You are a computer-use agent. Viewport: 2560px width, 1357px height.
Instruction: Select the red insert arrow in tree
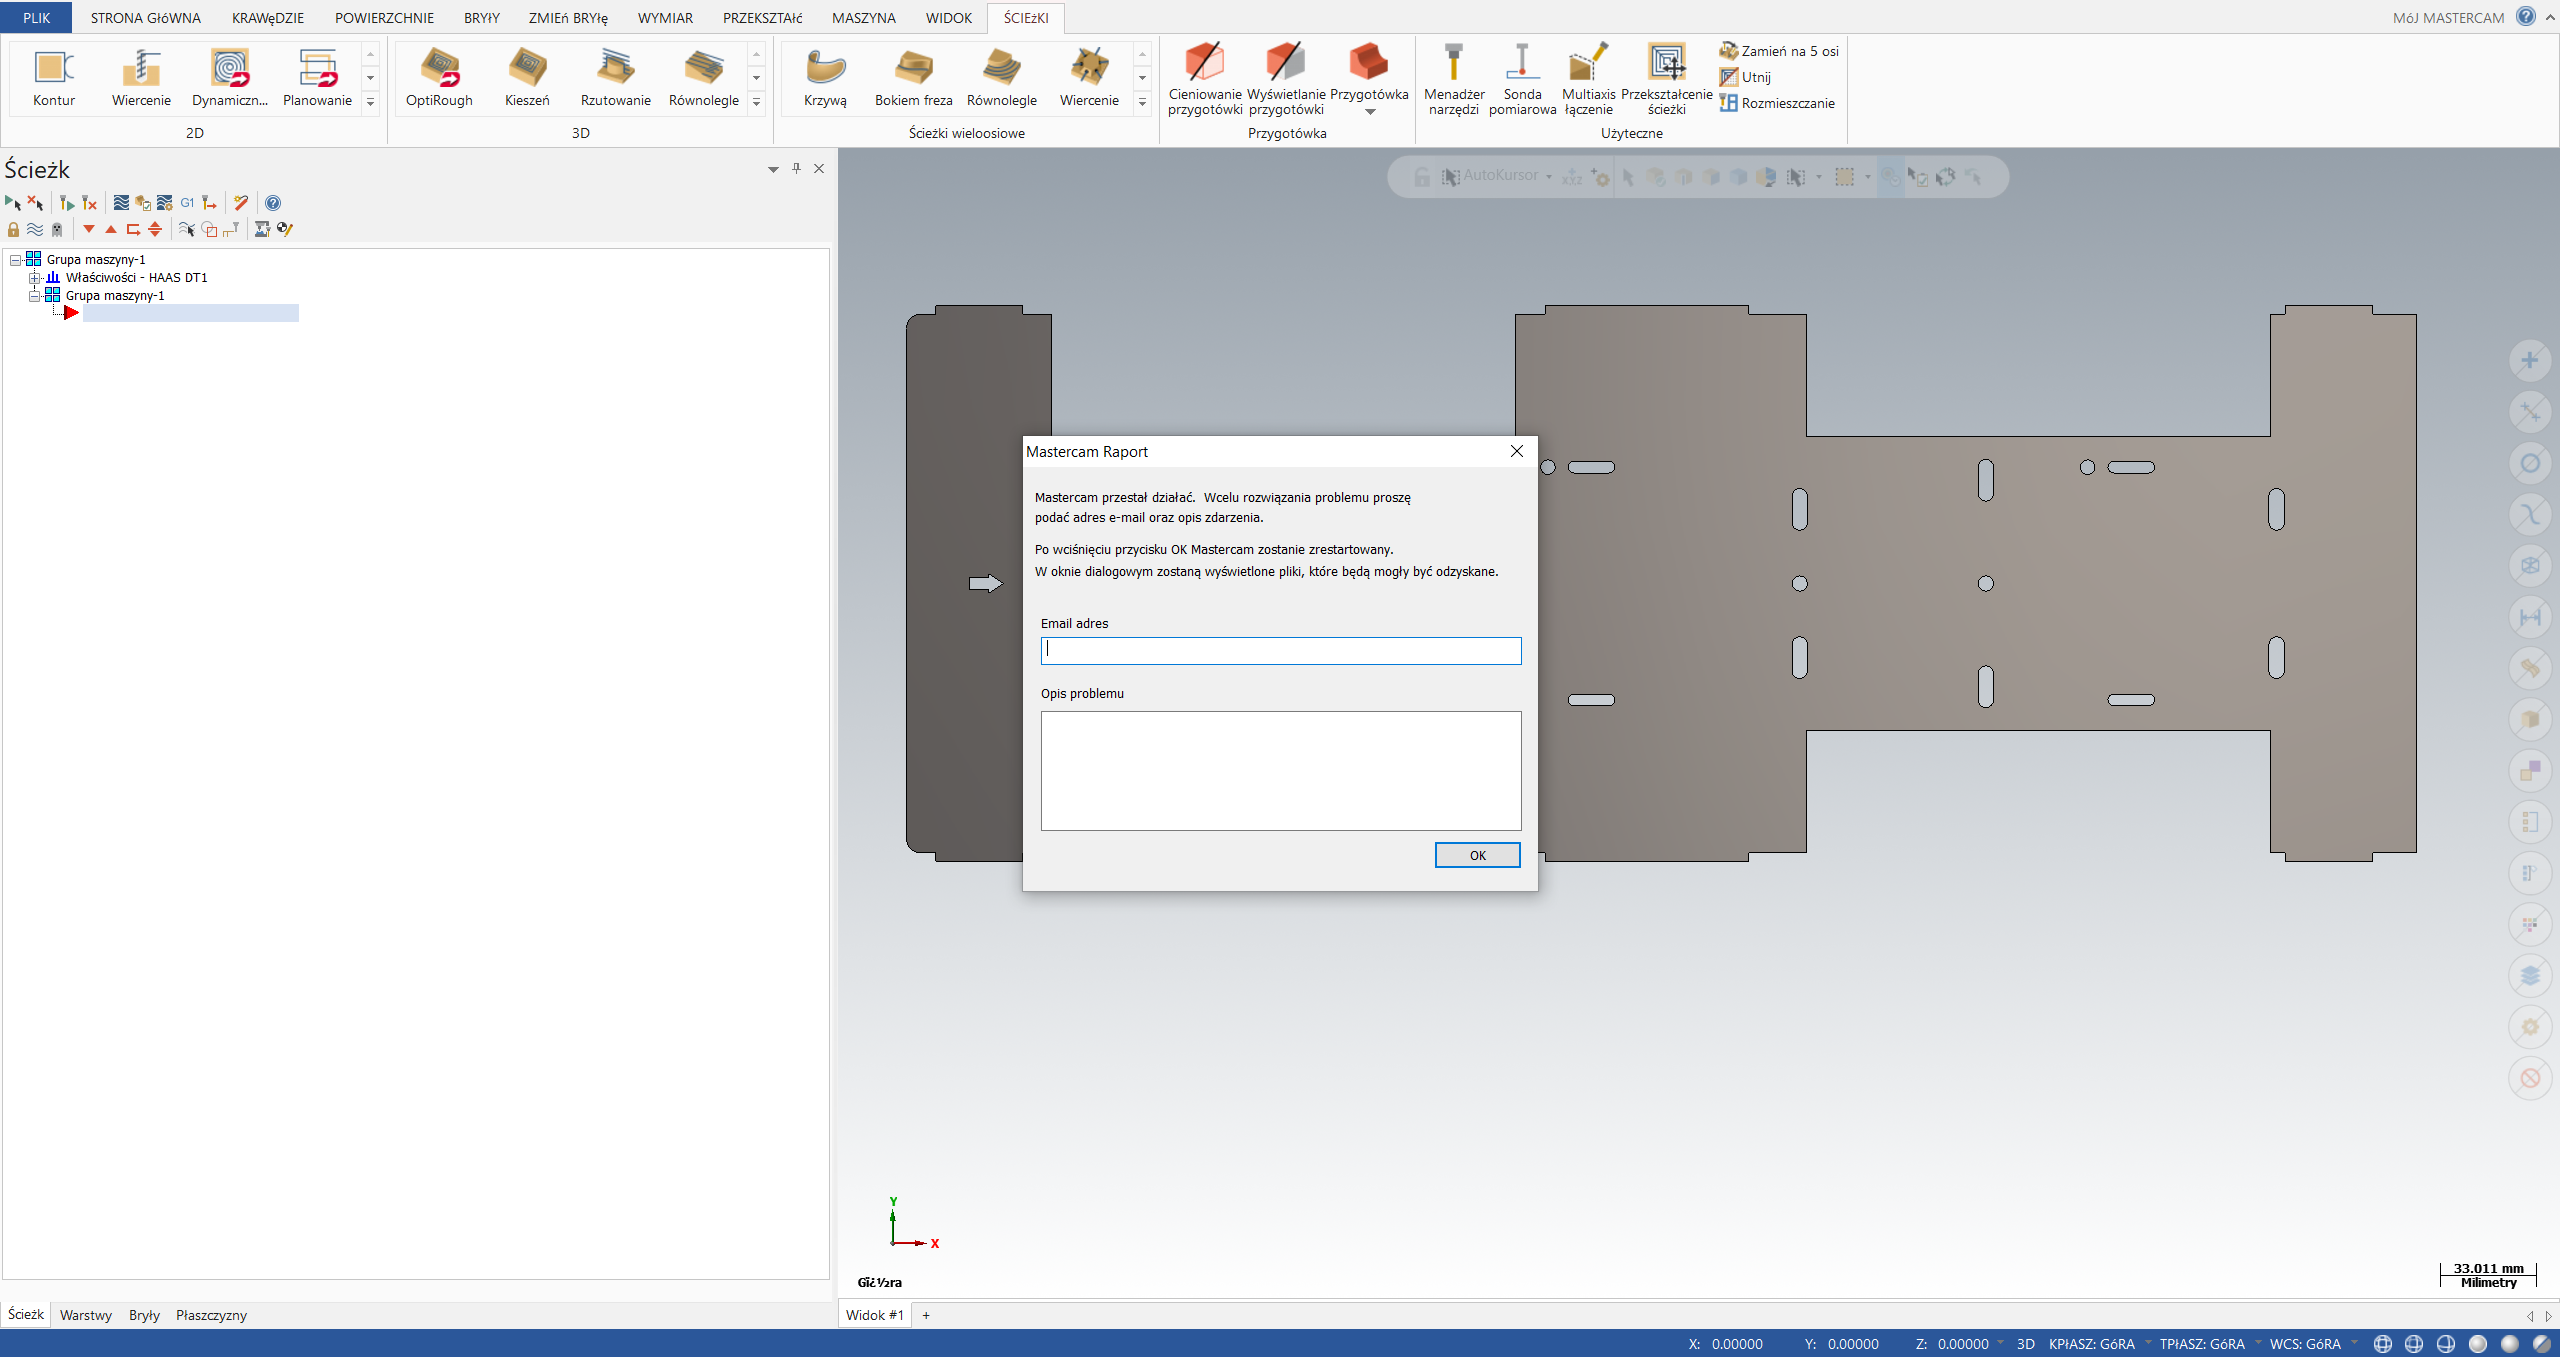[71, 313]
